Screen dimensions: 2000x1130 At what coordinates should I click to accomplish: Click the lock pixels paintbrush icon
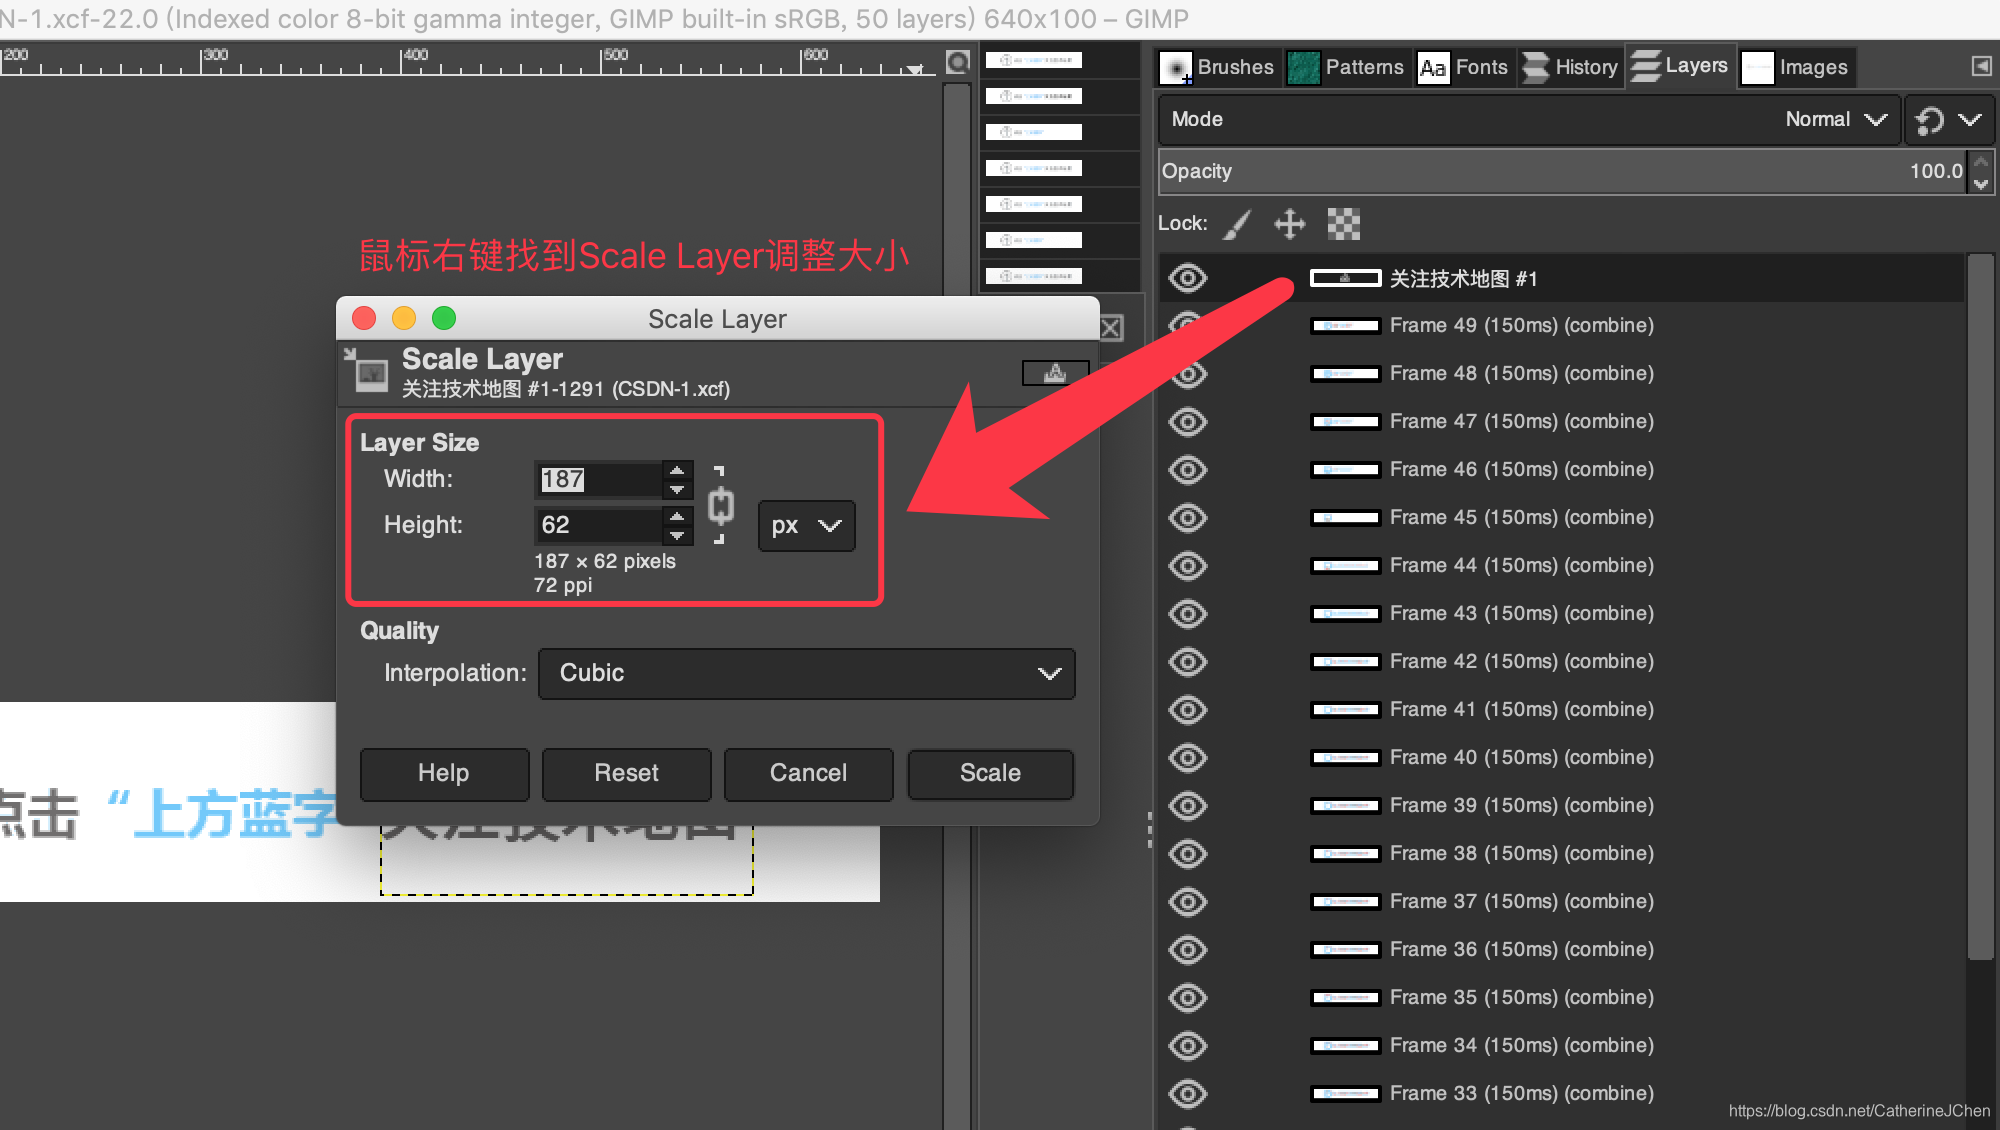[x=1238, y=224]
